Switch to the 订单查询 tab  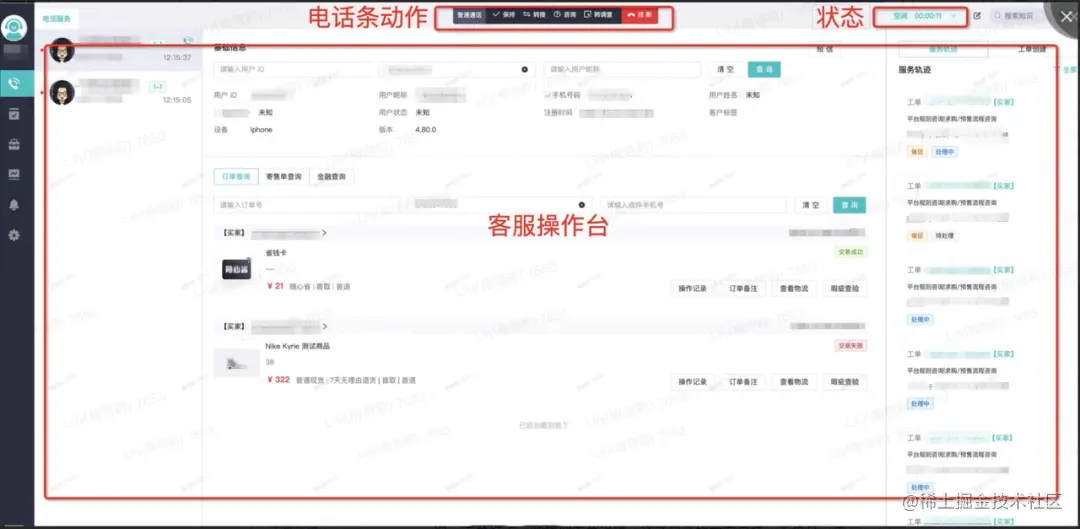tap(236, 177)
